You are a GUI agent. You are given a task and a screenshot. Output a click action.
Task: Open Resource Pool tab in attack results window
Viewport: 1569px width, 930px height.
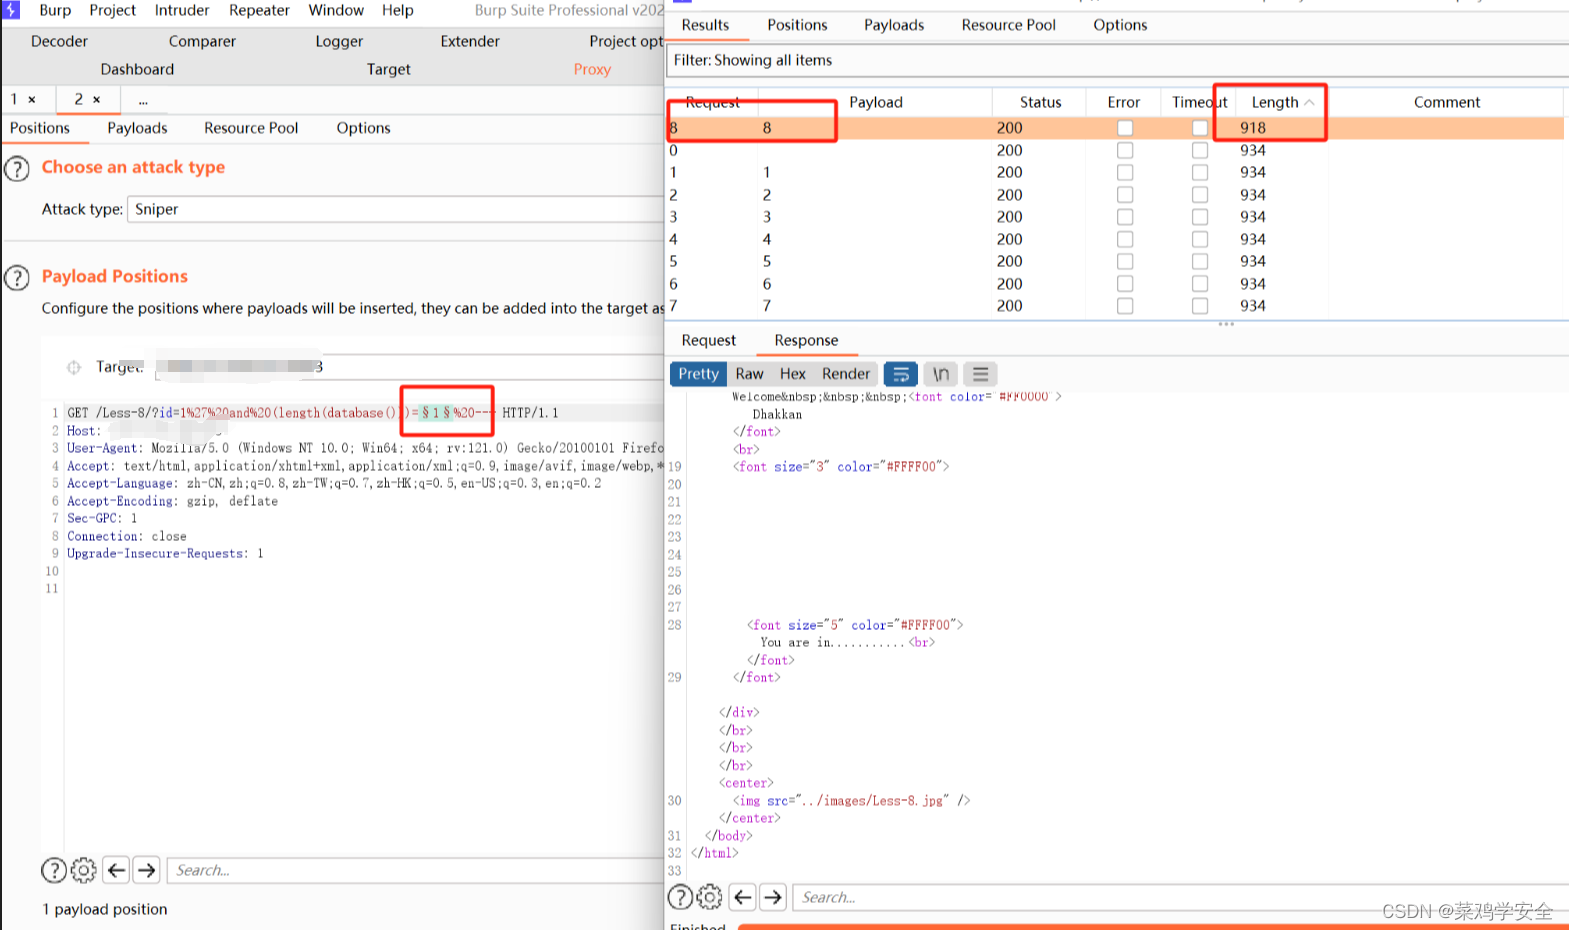click(1008, 25)
